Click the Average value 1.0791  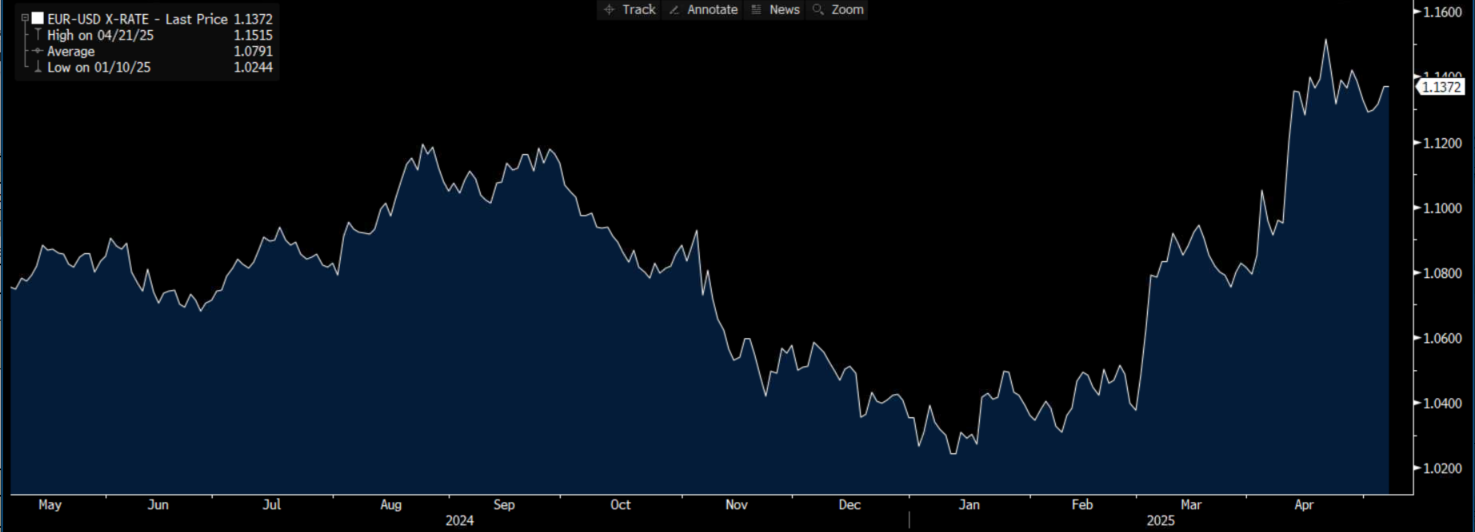click(254, 51)
